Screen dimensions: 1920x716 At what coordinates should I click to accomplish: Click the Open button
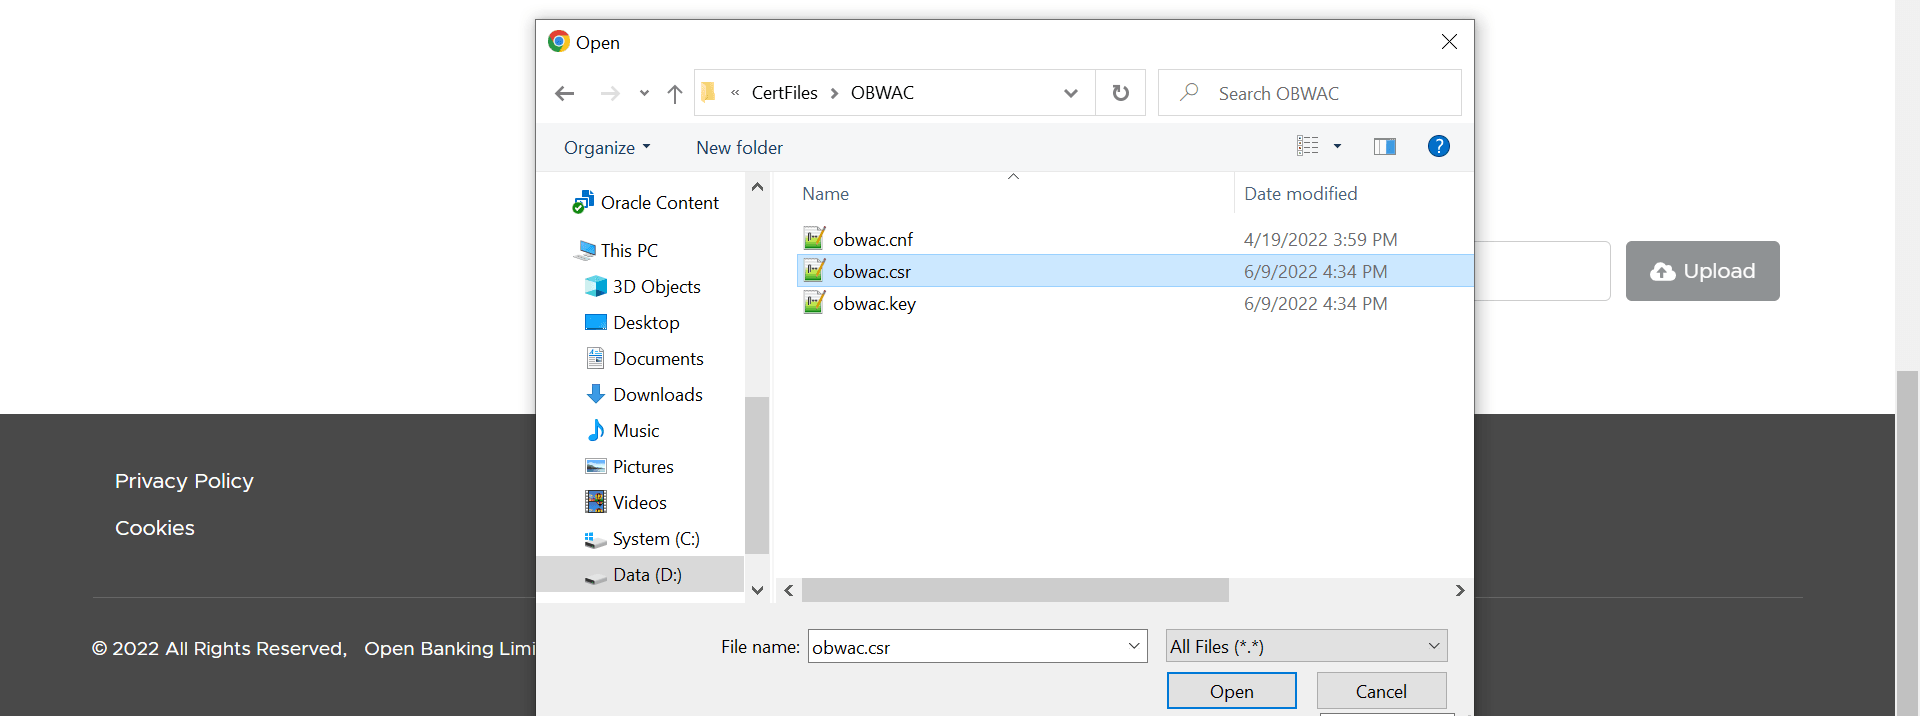click(x=1232, y=691)
